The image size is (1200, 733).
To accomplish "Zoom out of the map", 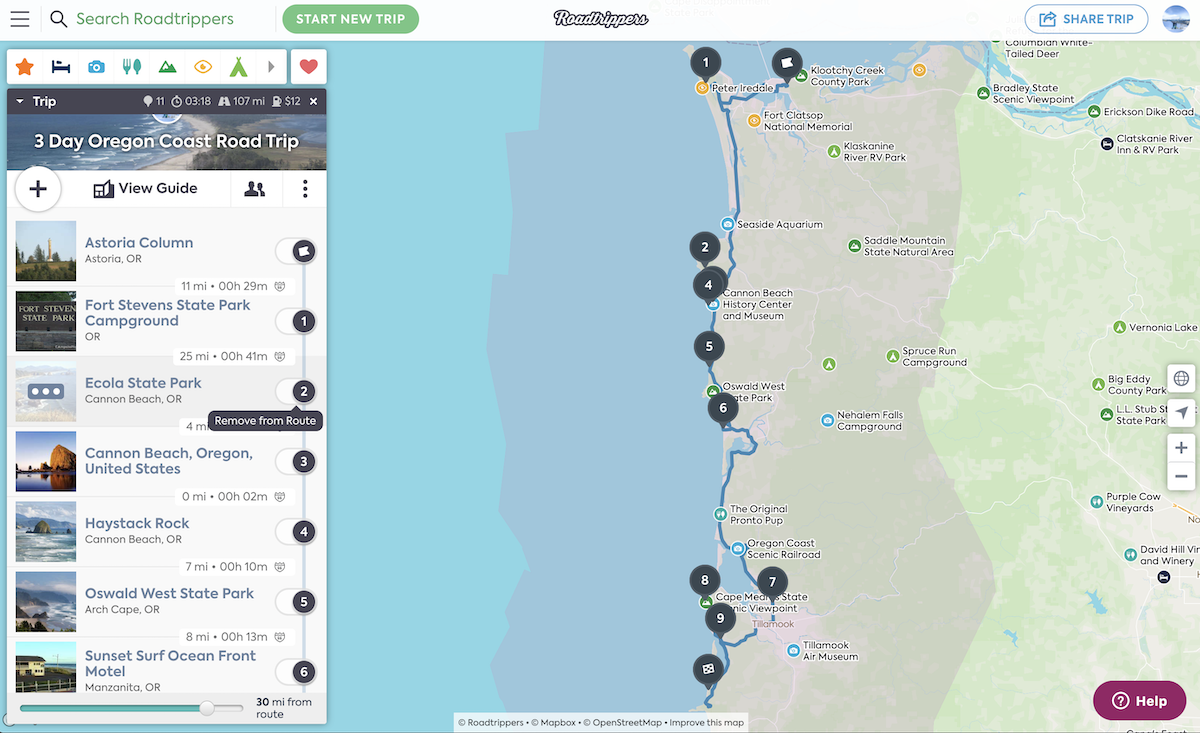I will tap(1182, 477).
